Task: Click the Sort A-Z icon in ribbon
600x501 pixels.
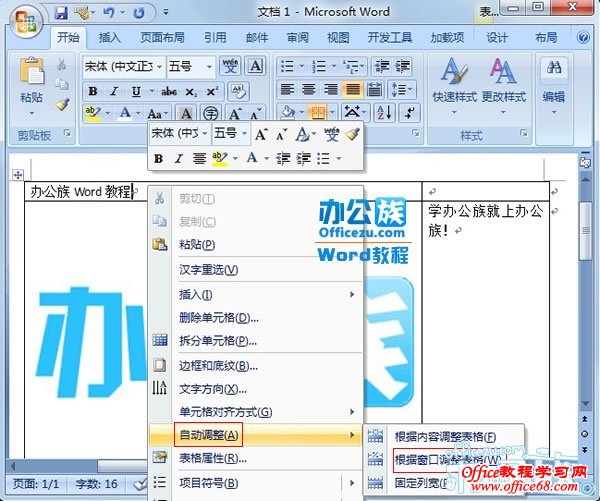Action: [x=384, y=113]
